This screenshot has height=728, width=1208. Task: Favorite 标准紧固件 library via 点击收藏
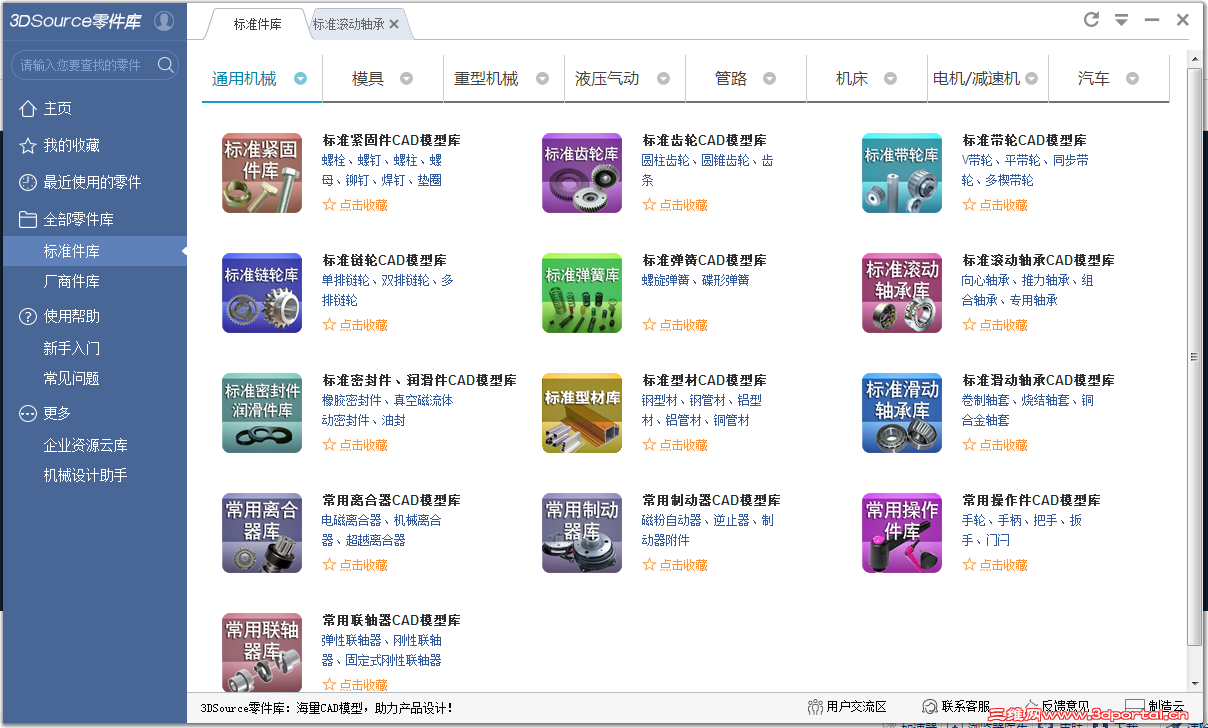point(355,205)
